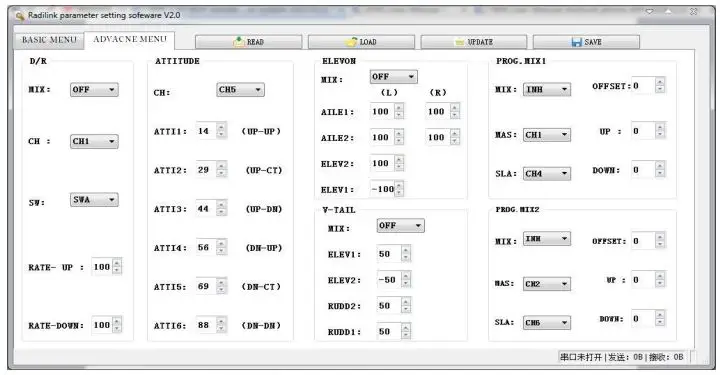Click the ATTI2 value field showing 29
This screenshot has width=720, height=375.
206,170
